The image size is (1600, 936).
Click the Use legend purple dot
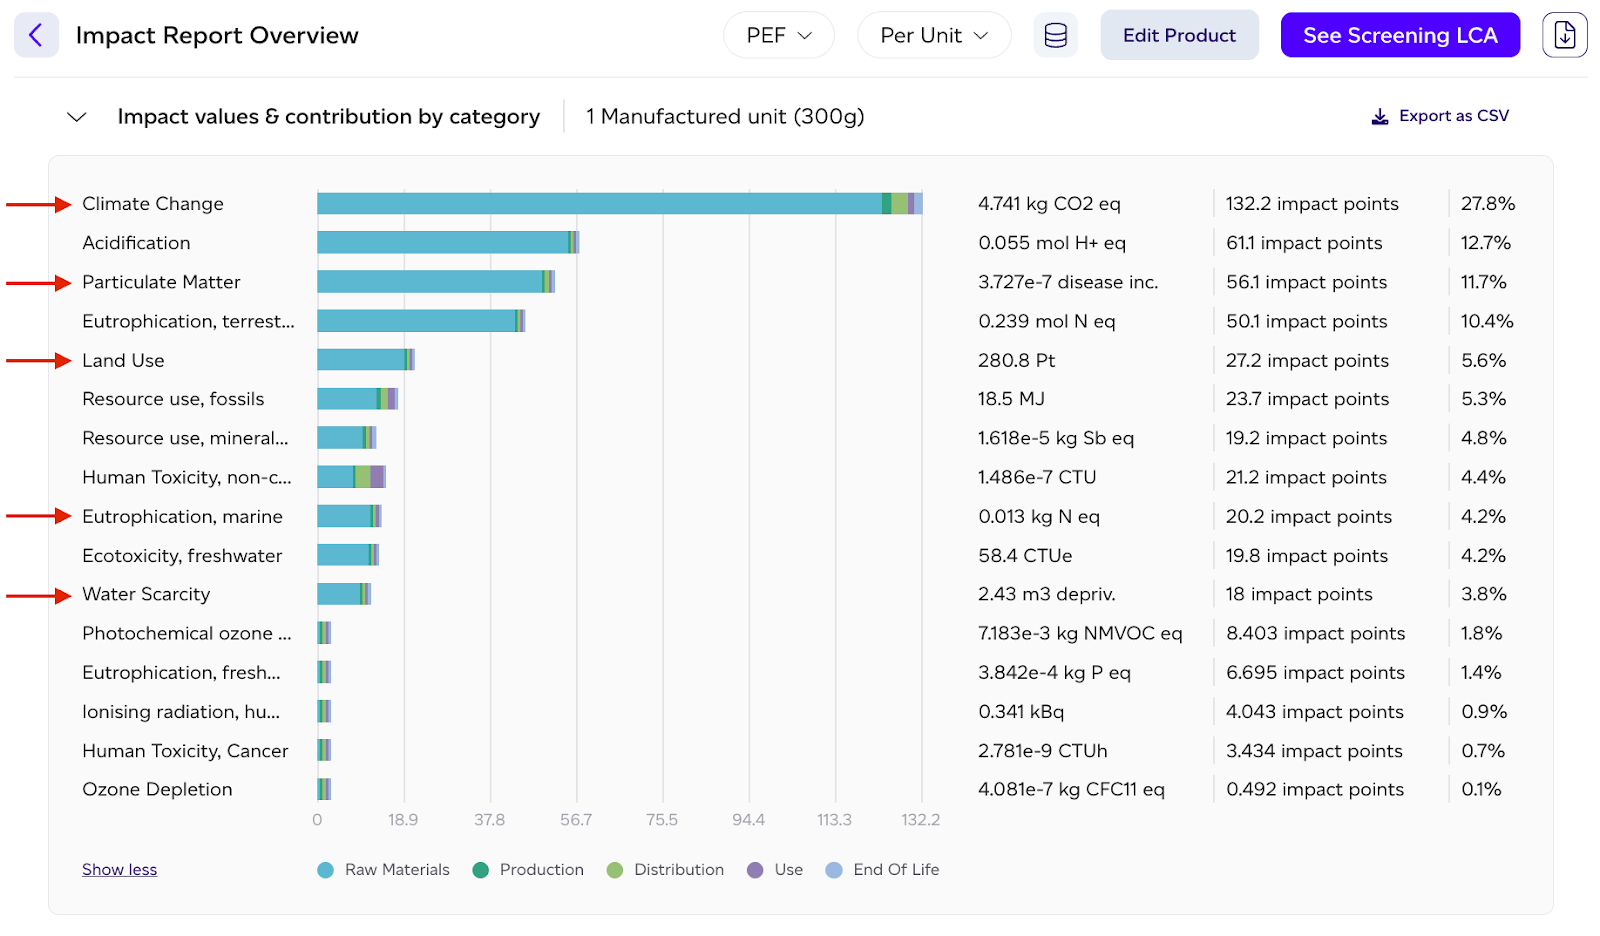coord(755,870)
